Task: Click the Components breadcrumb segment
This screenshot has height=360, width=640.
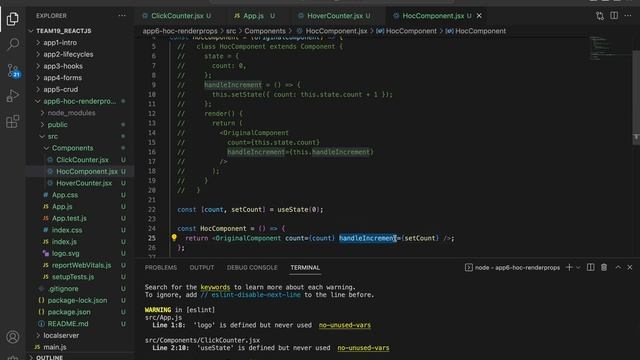Action: (265, 31)
